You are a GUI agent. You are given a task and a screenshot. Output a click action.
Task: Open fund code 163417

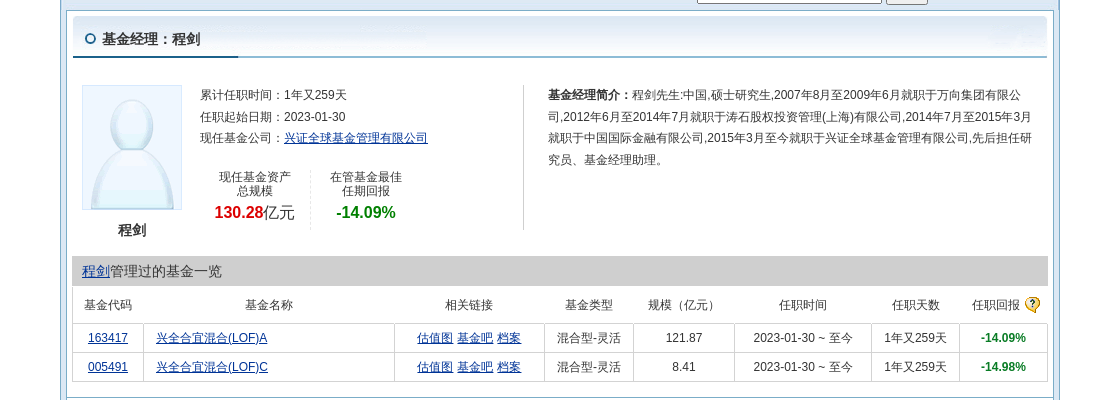click(108, 338)
